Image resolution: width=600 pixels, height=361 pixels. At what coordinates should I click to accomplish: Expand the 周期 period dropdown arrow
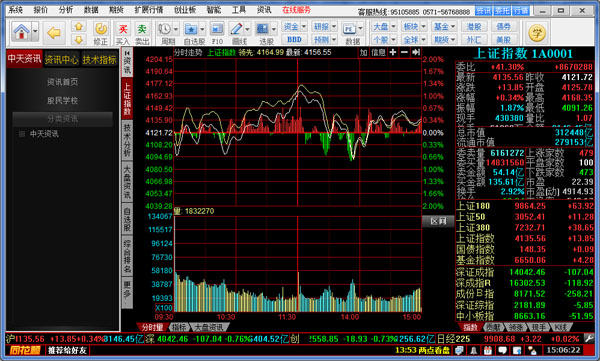tap(176, 29)
